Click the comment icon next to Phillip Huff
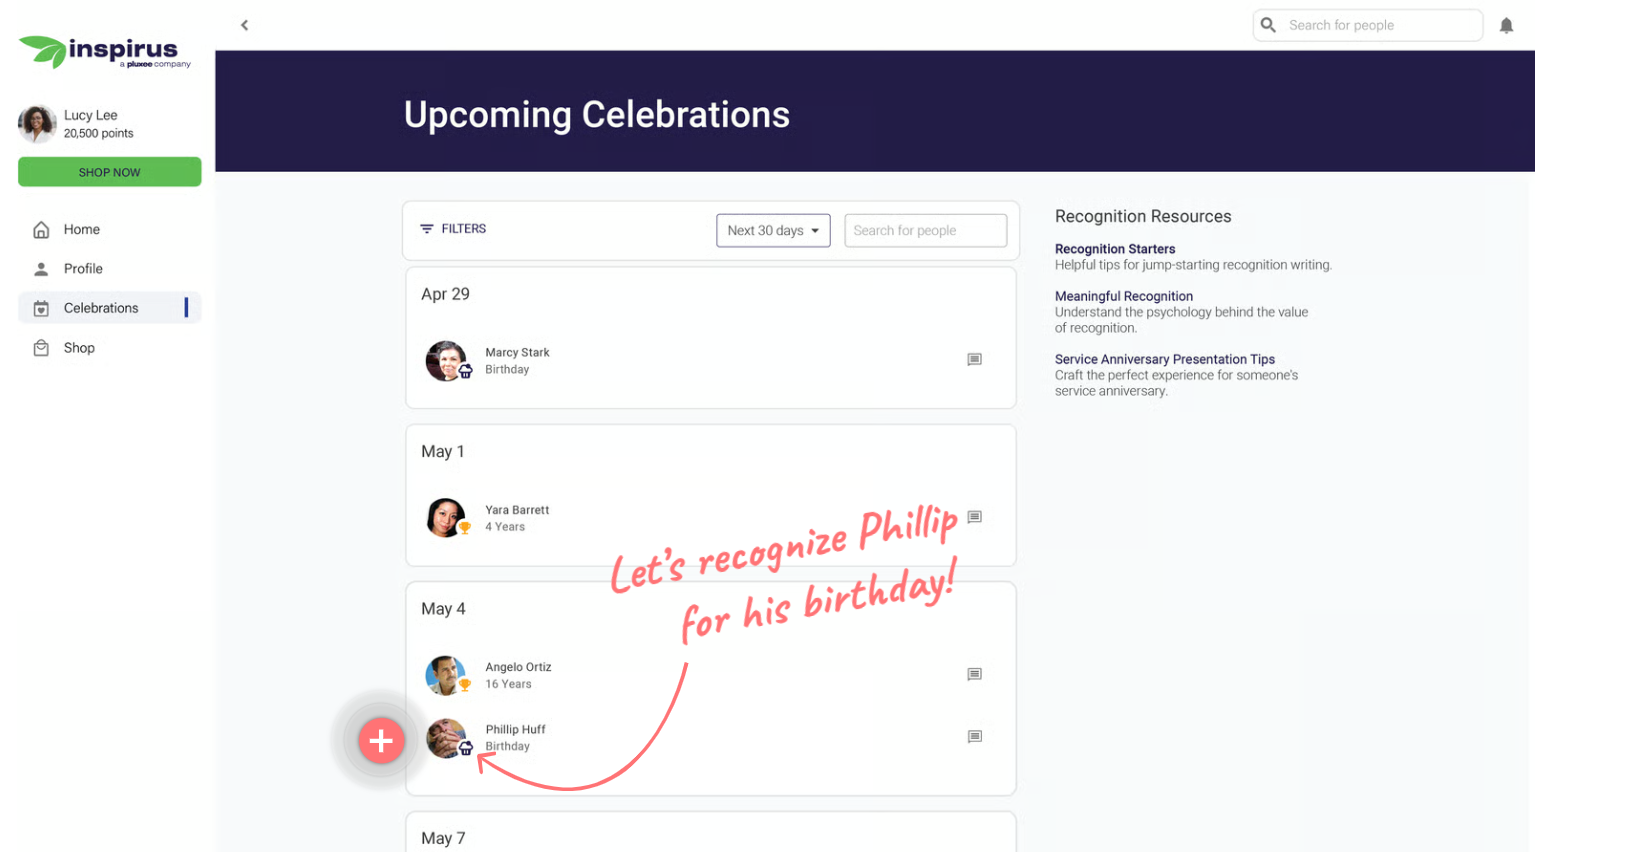1641x852 pixels. [x=974, y=737]
